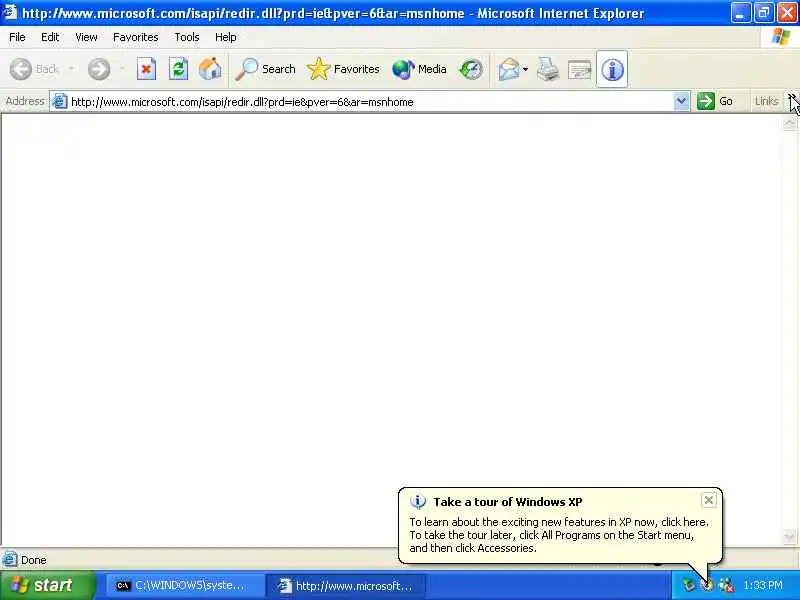Open the View menu
800x600 pixels.
point(86,37)
